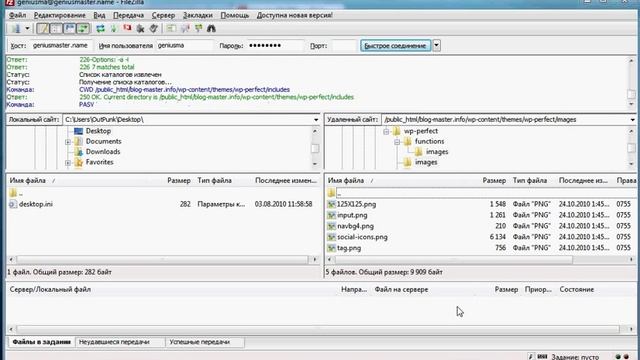The image size is (640, 360).
Task: Open the Редактирование menu
Action: click(x=60, y=15)
